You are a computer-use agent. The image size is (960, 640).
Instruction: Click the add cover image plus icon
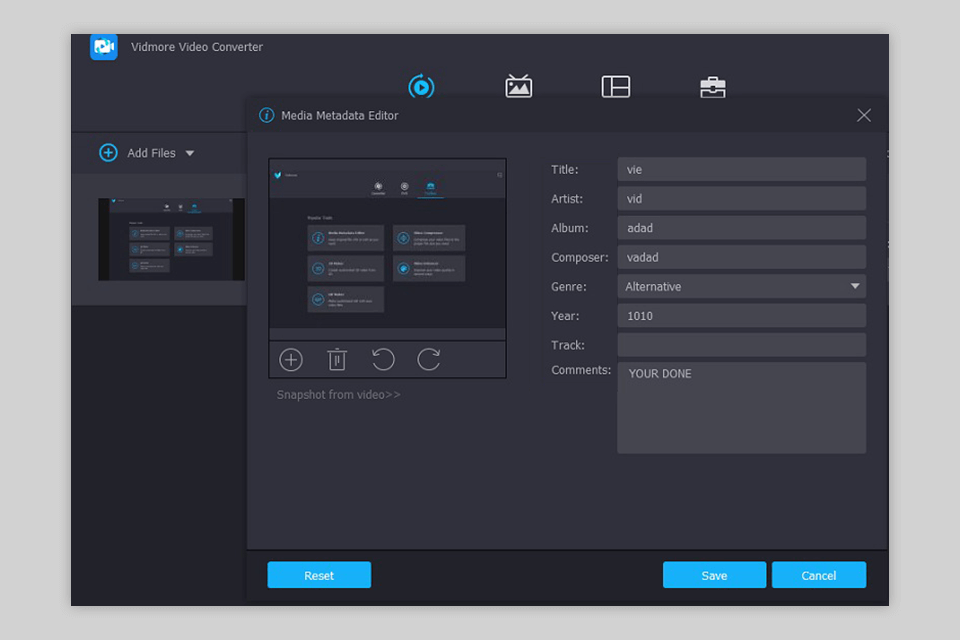pyautogui.click(x=290, y=360)
